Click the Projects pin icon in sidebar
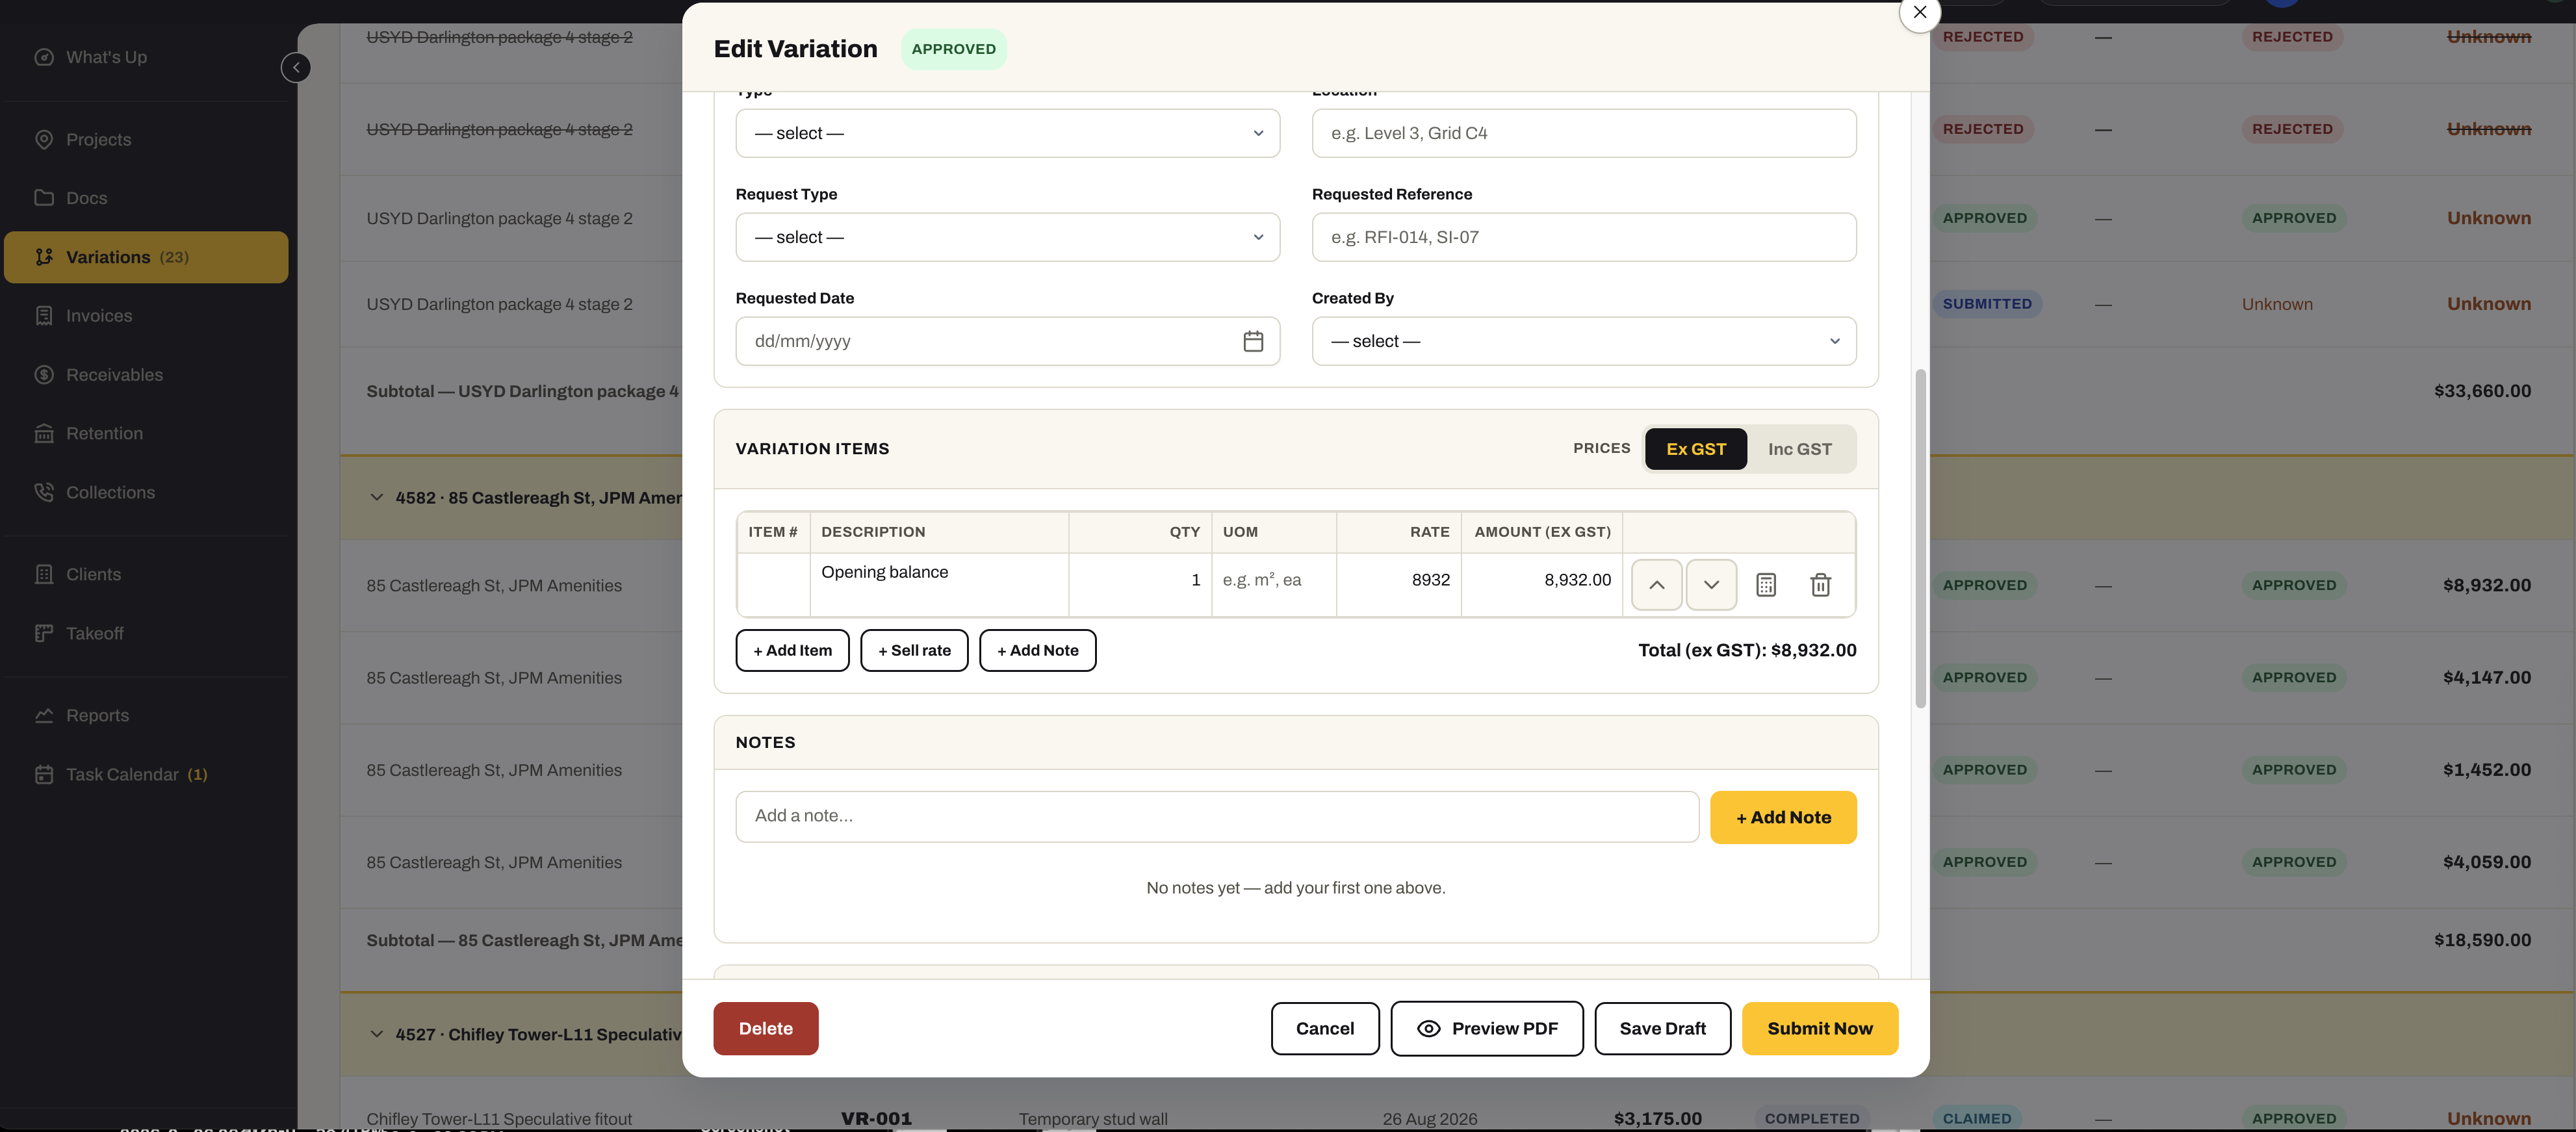This screenshot has width=2576, height=1132. 44,139
